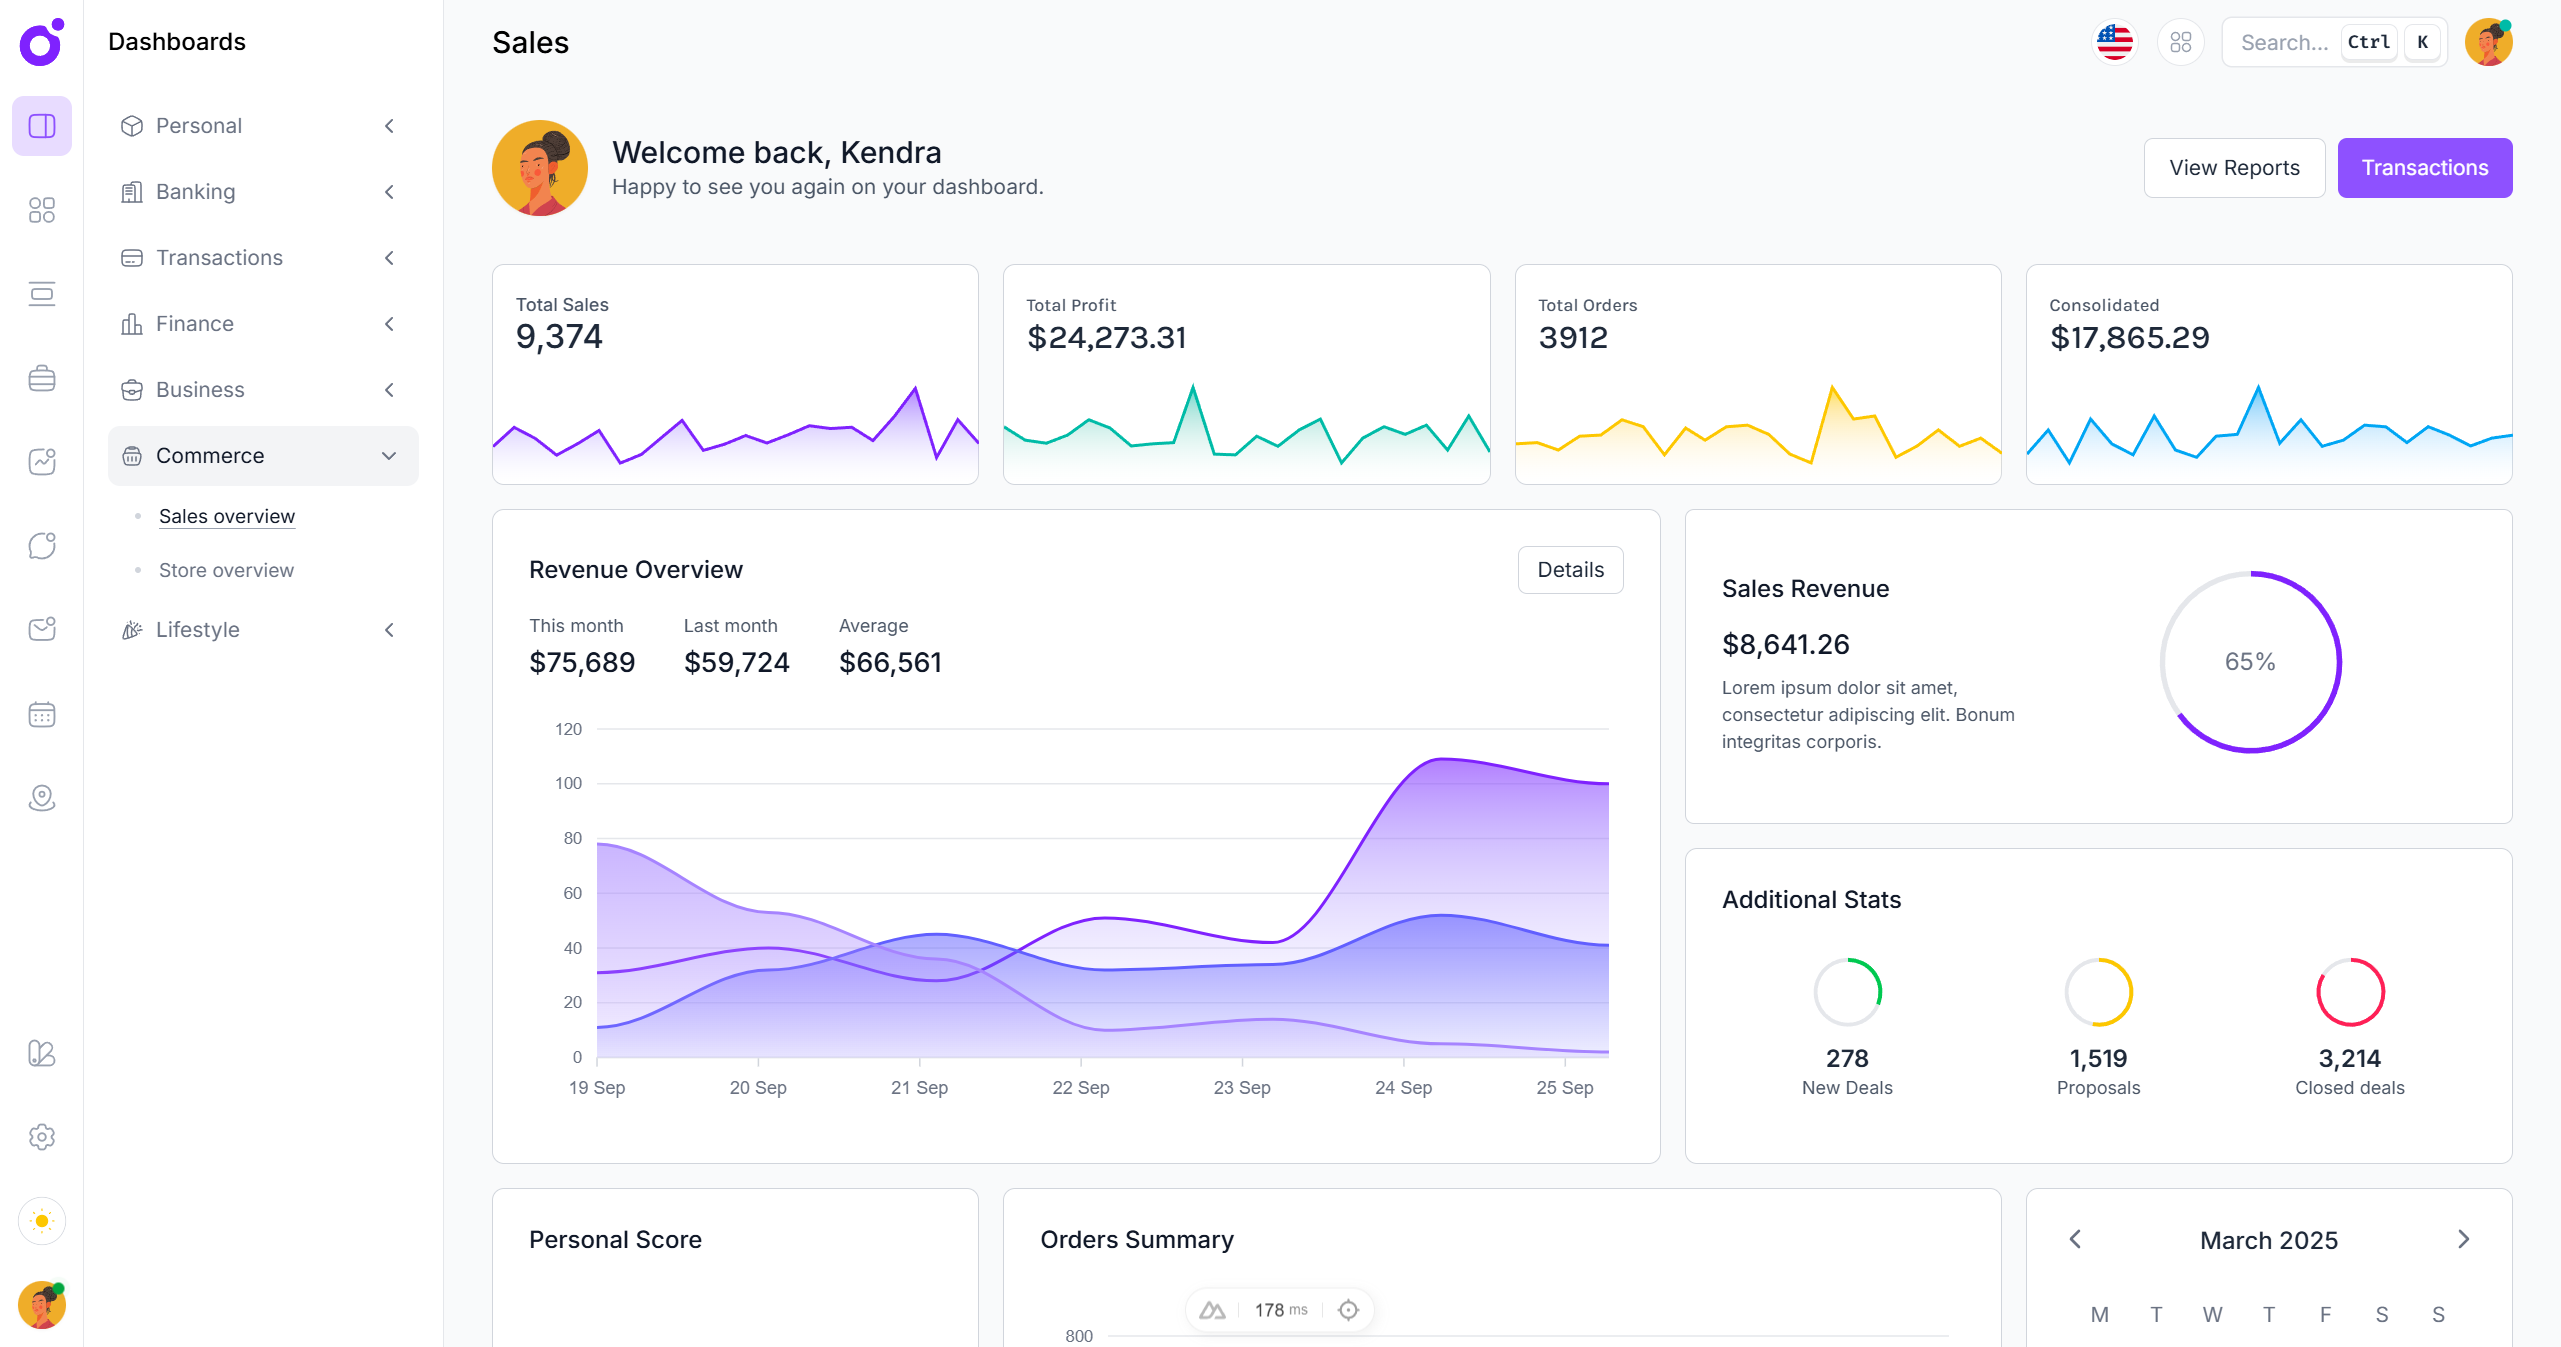The image size is (2561, 1347).
Task: Expand the Banking section
Action: click(389, 191)
